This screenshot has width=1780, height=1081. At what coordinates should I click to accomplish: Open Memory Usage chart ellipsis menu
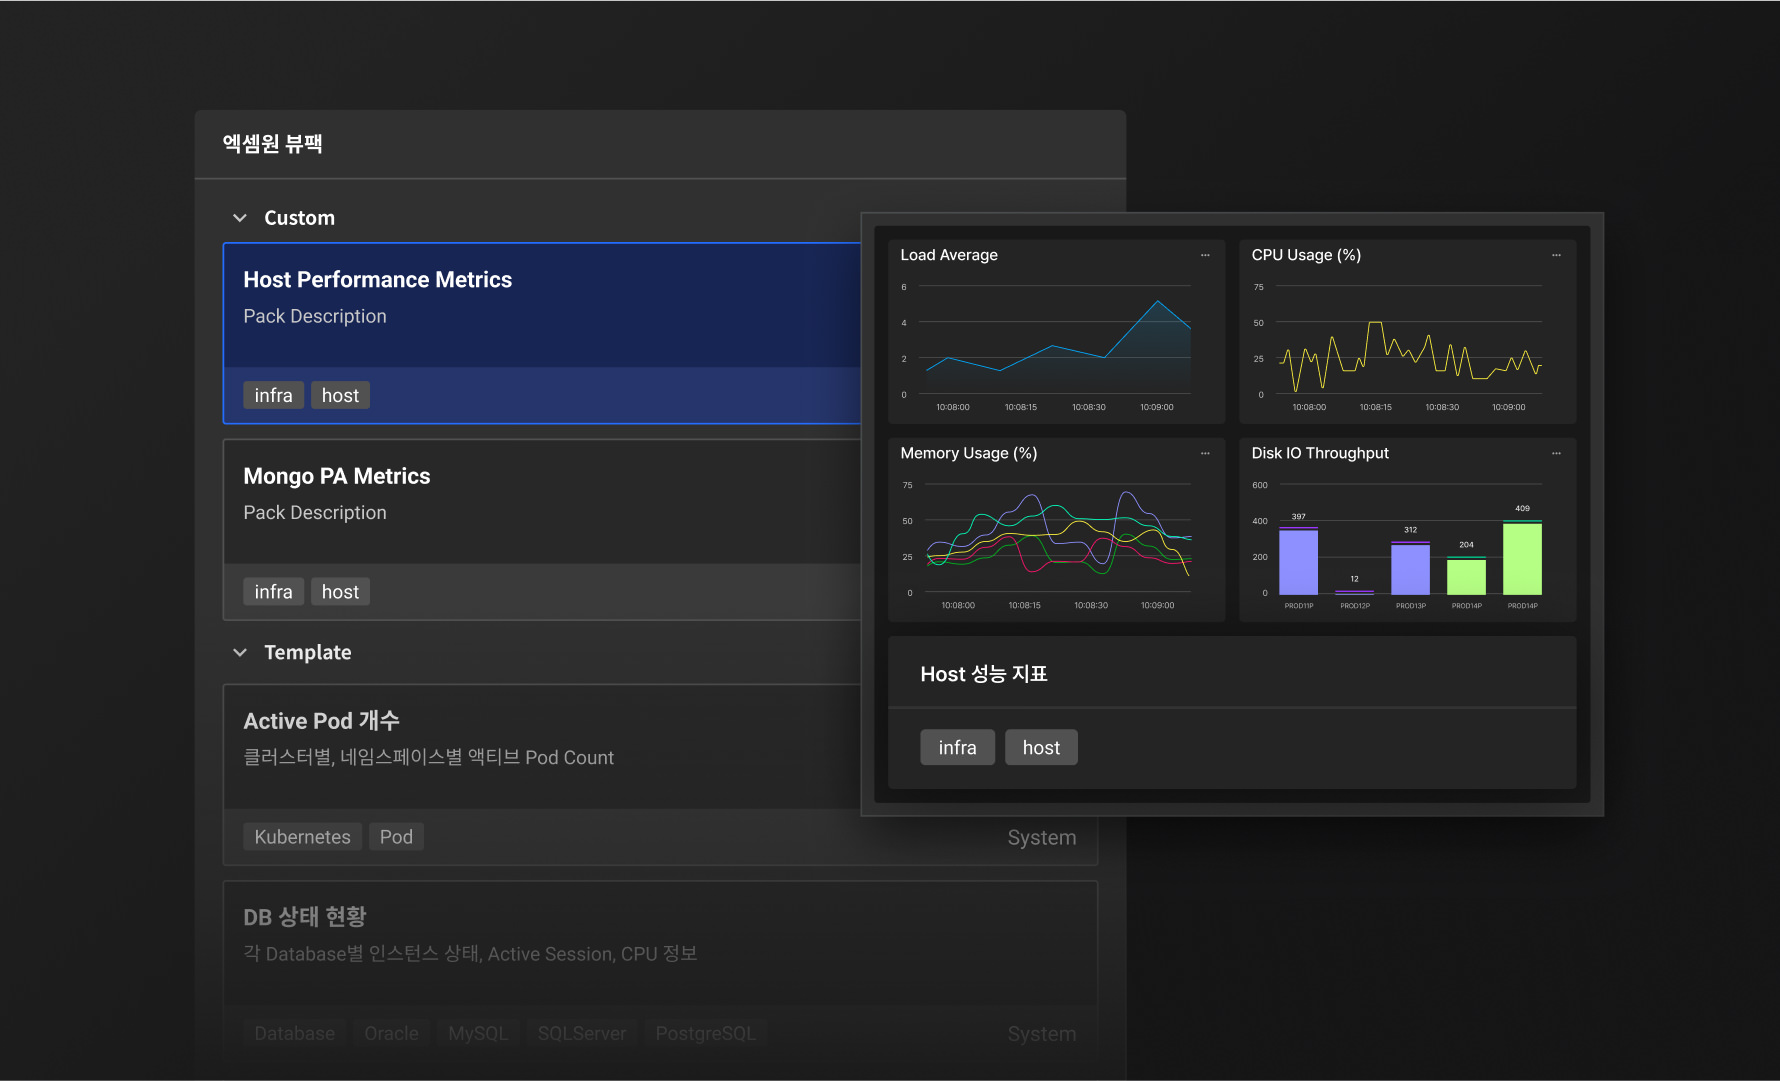pos(1205,454)
